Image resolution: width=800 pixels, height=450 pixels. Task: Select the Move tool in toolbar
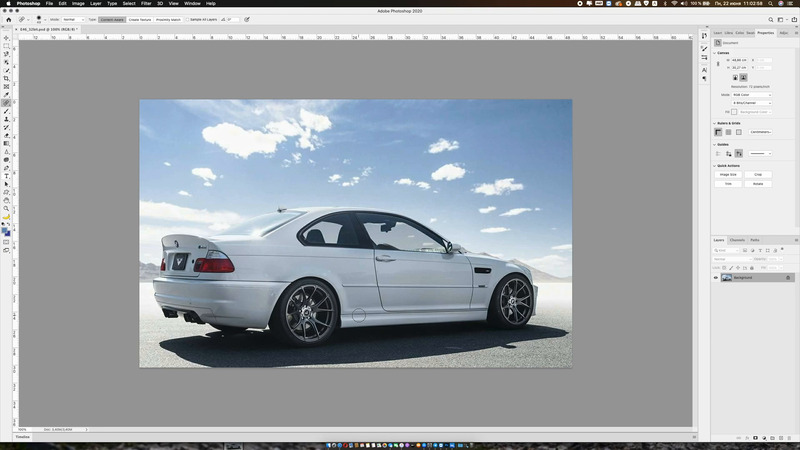[x=6, y=38]
